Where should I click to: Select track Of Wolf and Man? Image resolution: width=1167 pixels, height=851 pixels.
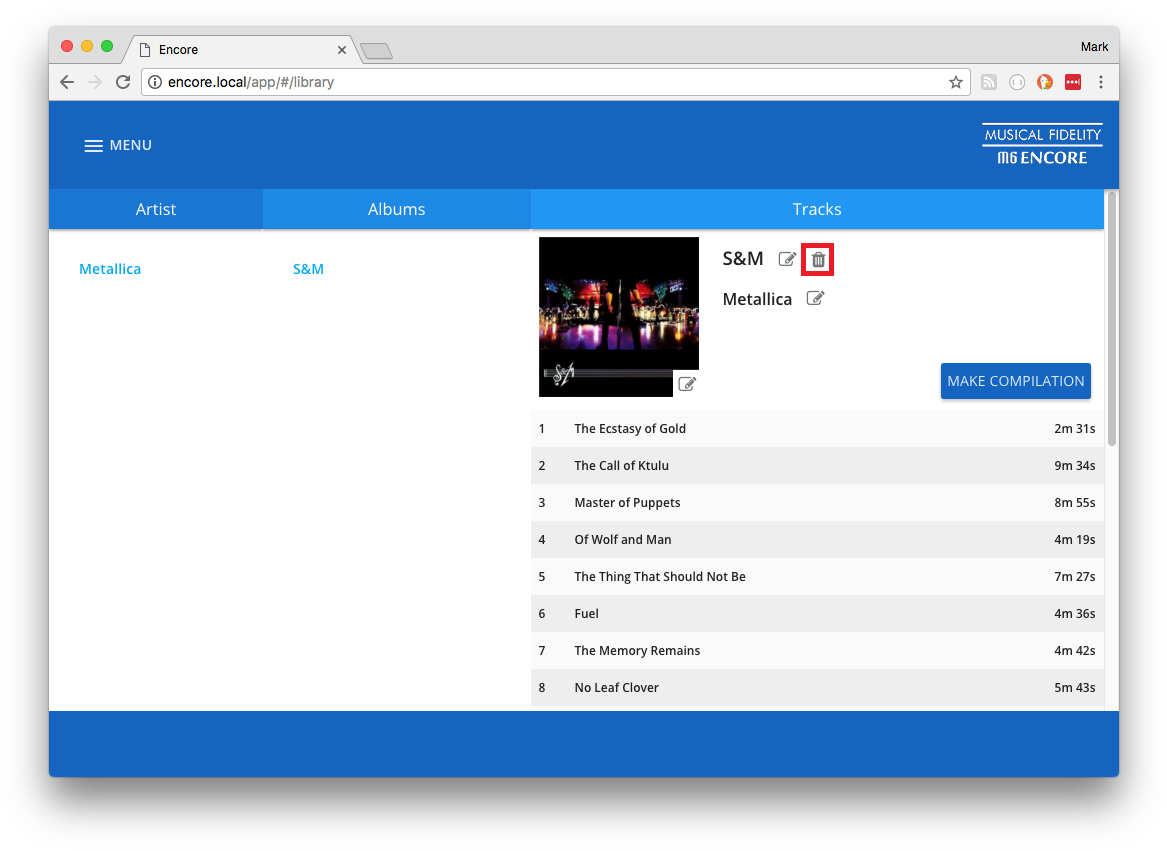coord(817,540)
